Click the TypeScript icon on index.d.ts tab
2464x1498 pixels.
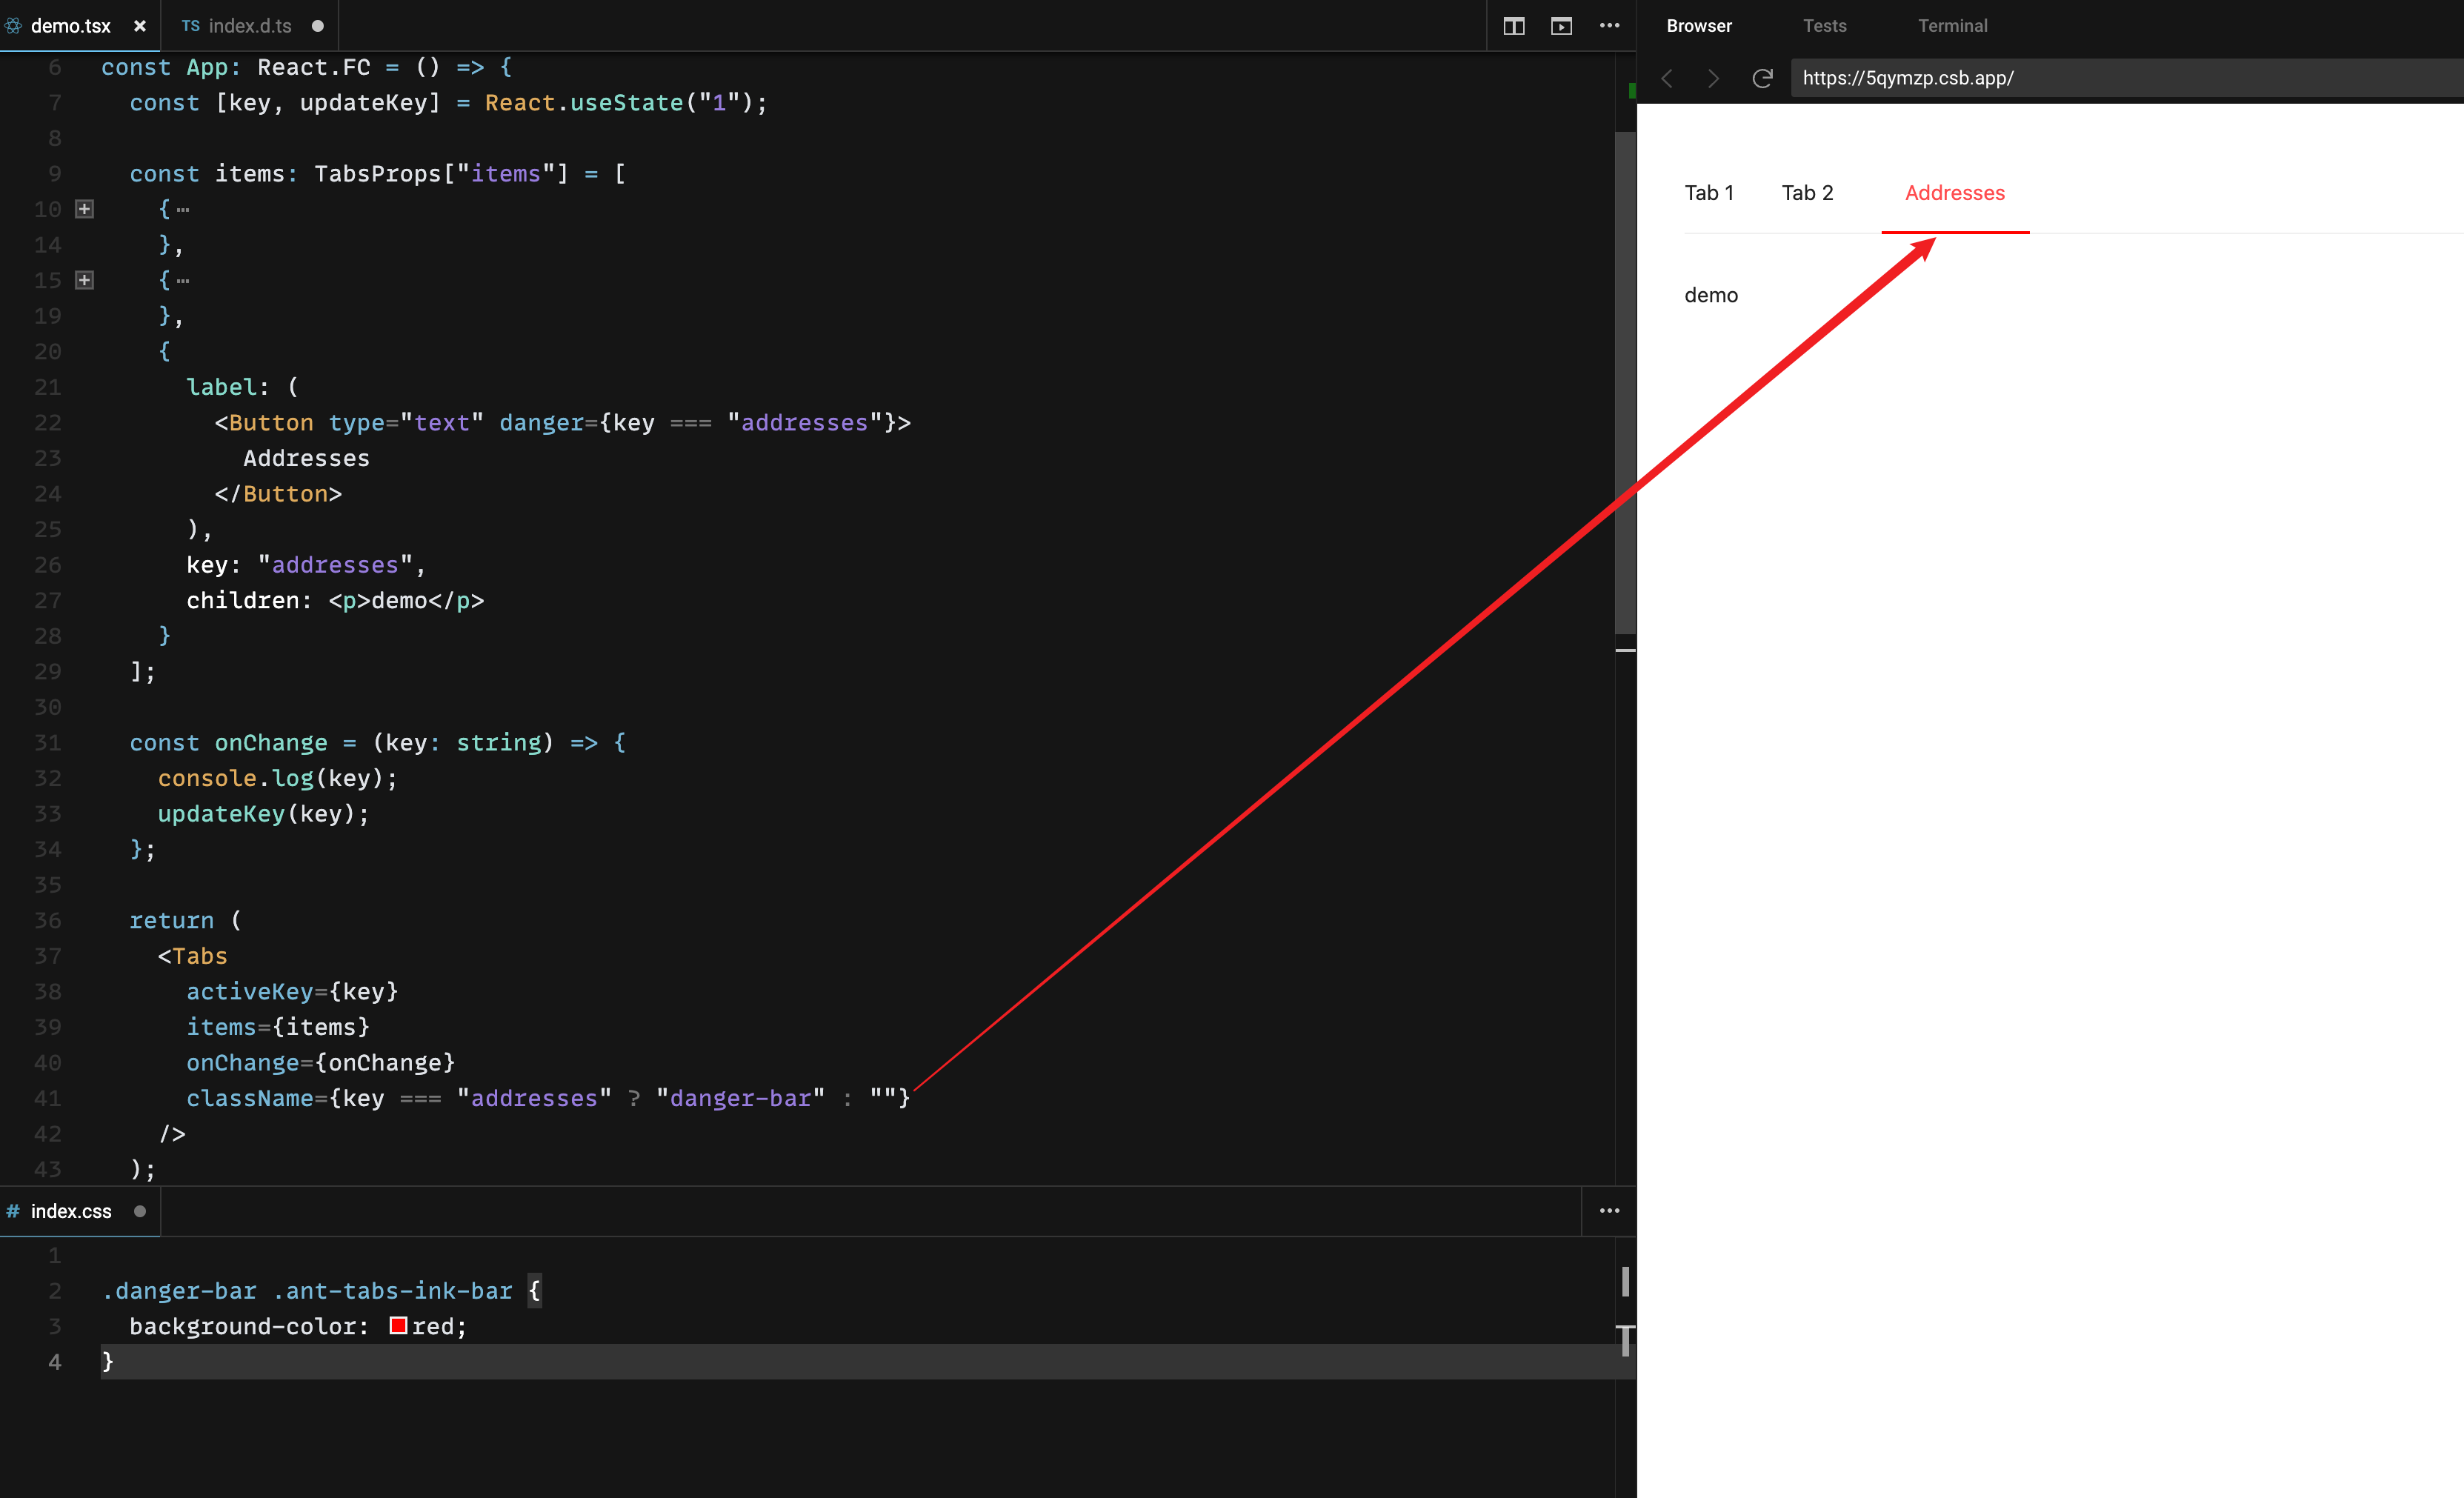(x=192, y=26)
